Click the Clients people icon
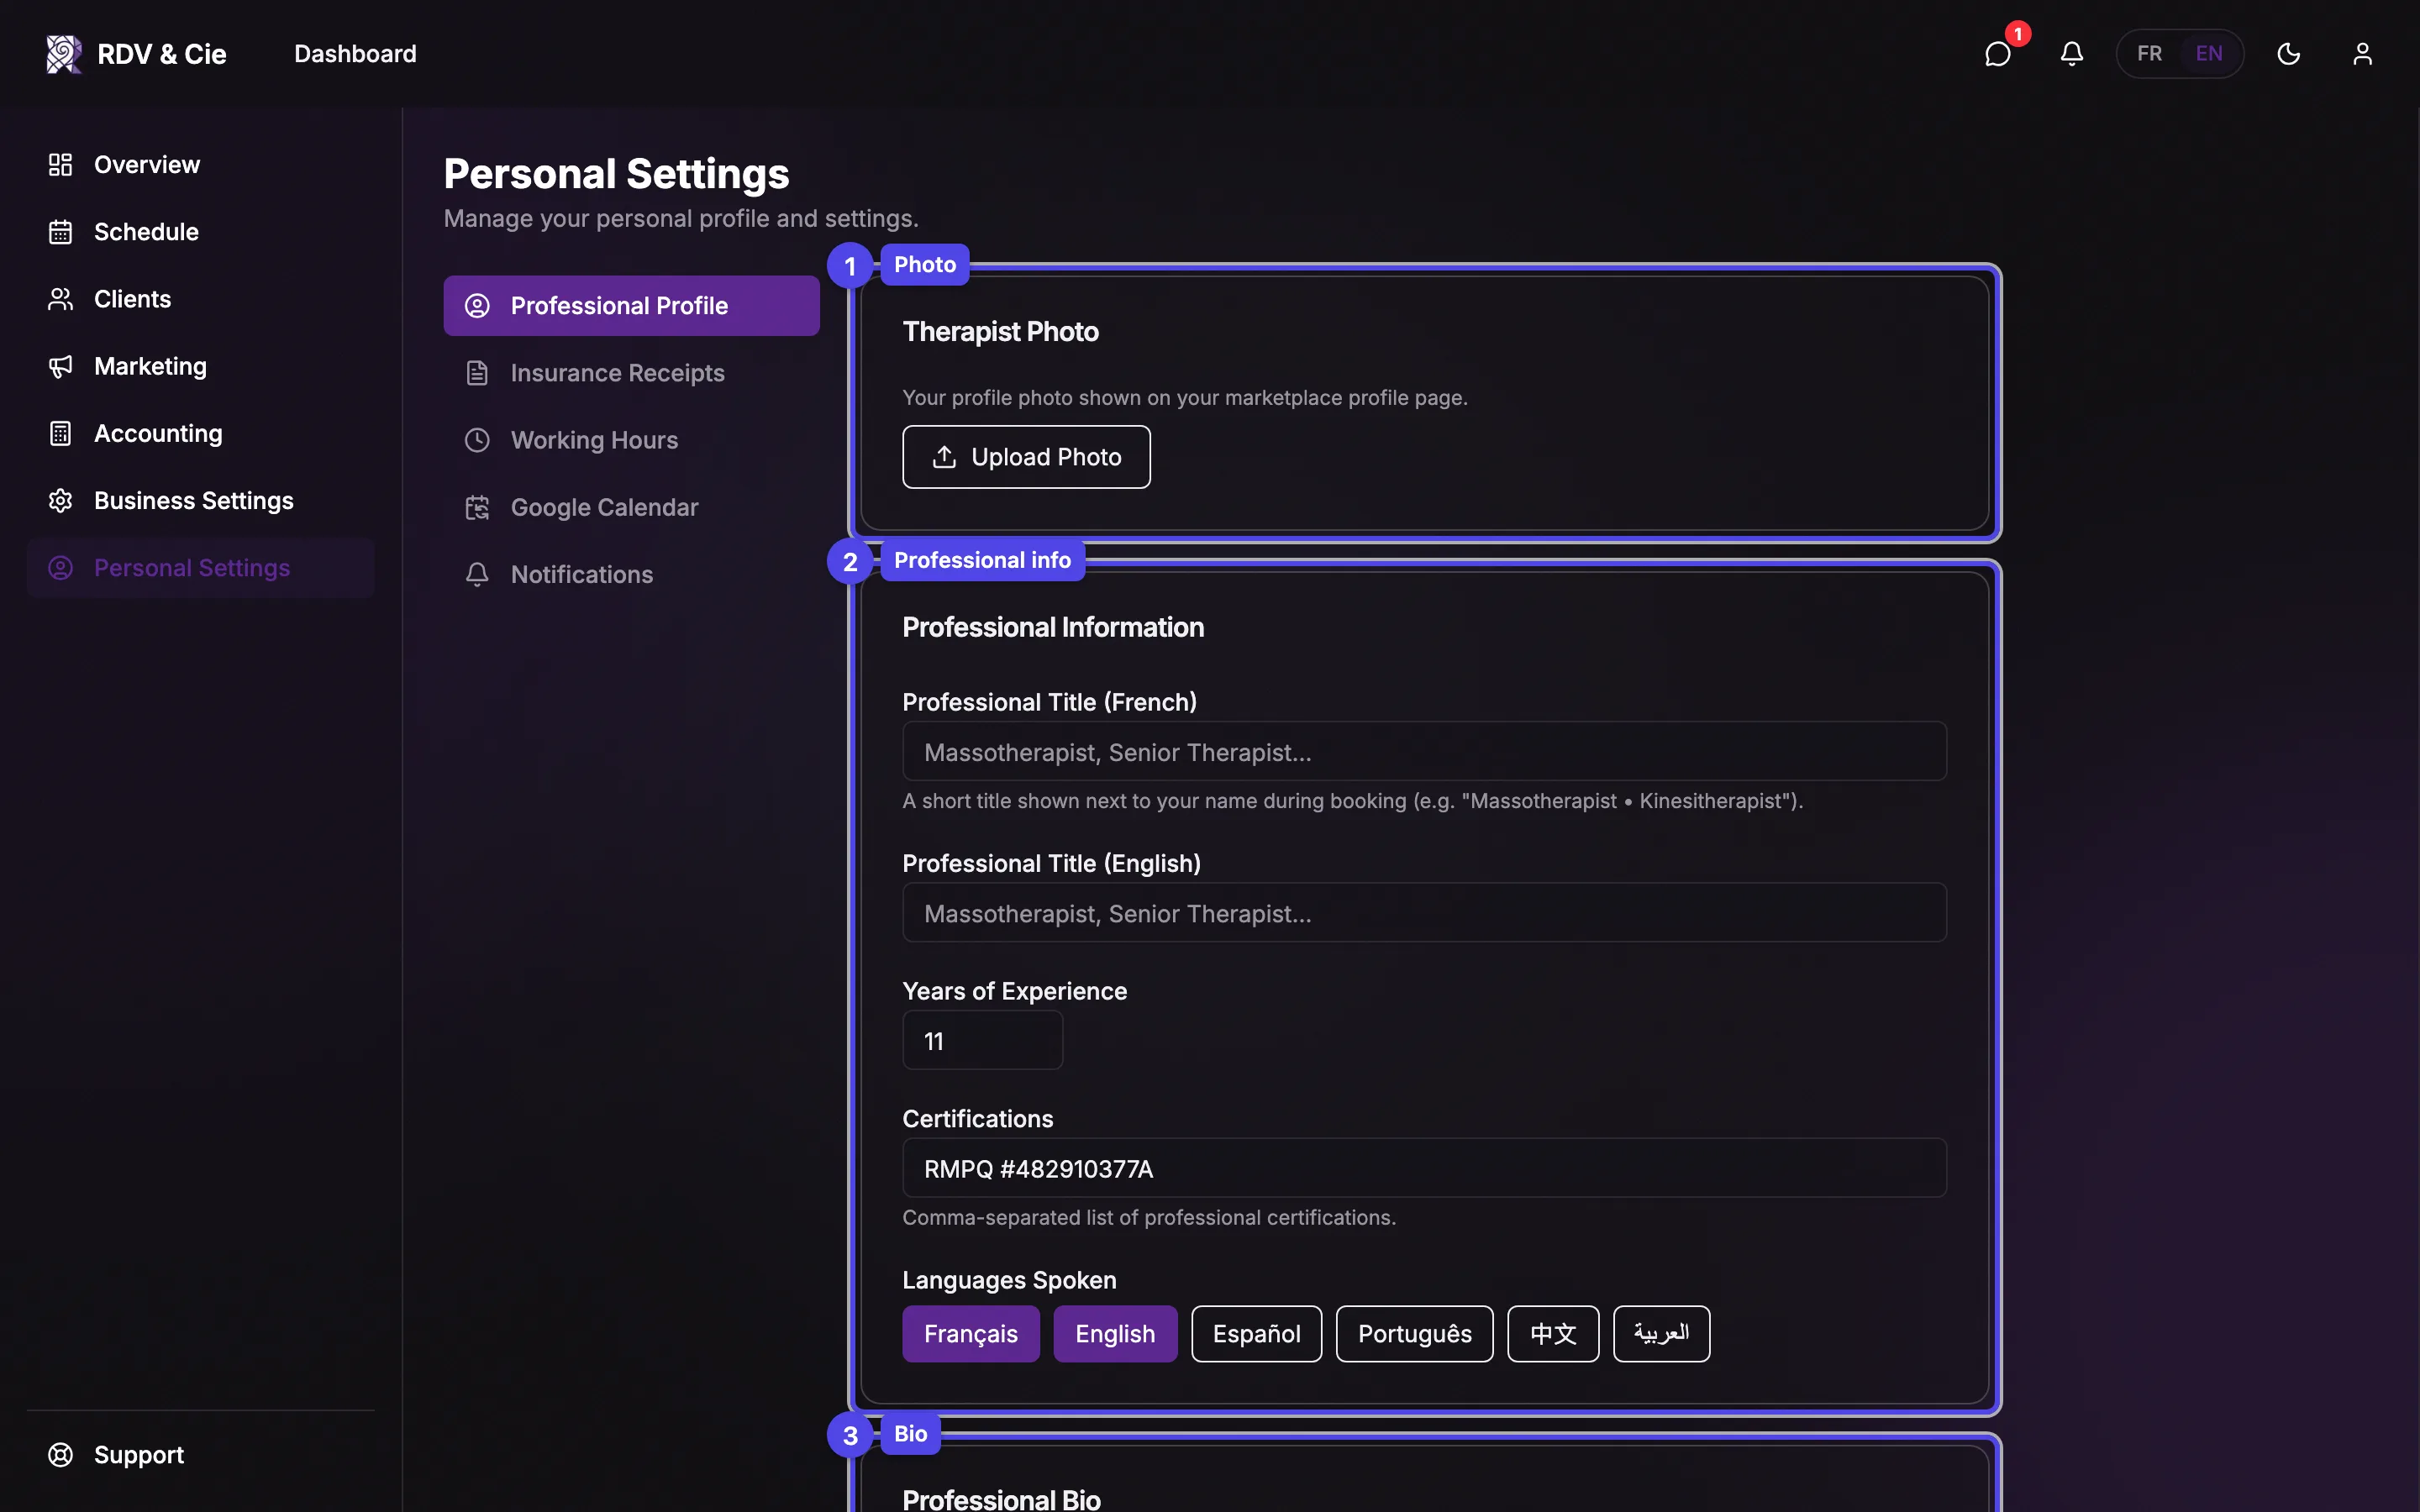Screen dimensions: 2420x1512 click(60, 299)
